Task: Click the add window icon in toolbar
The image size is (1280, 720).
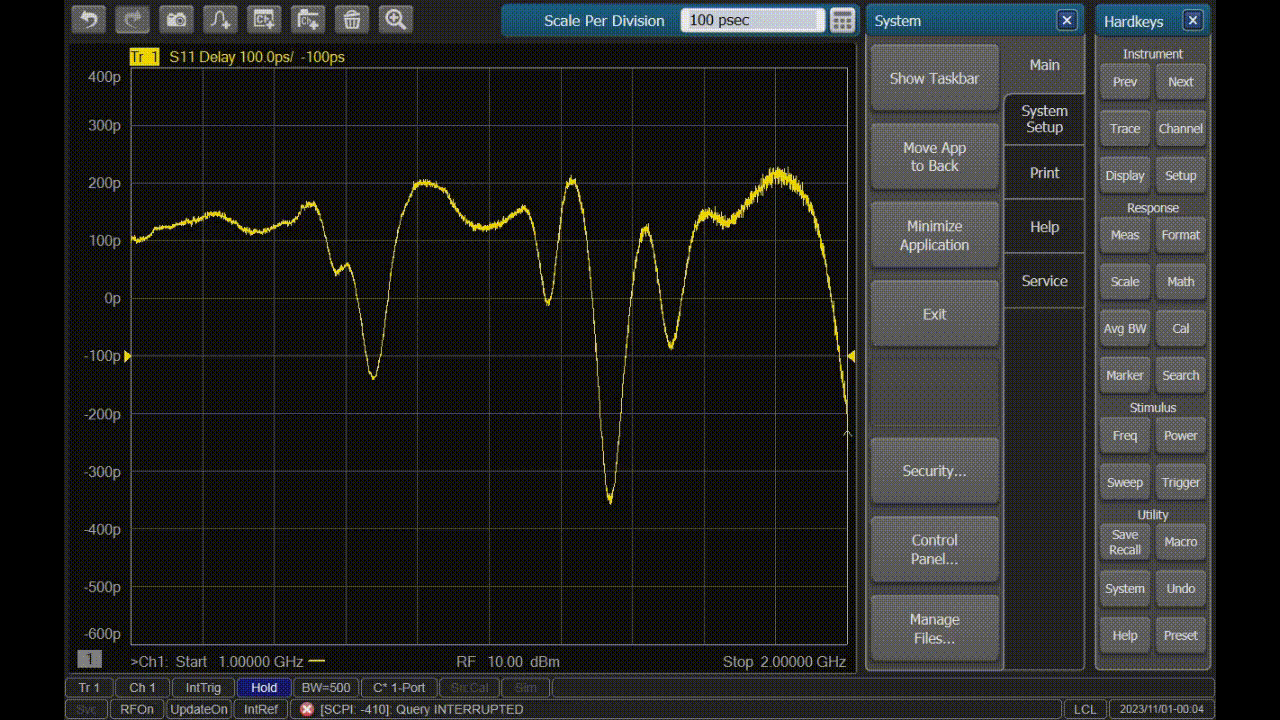Action: coord(308,19)
